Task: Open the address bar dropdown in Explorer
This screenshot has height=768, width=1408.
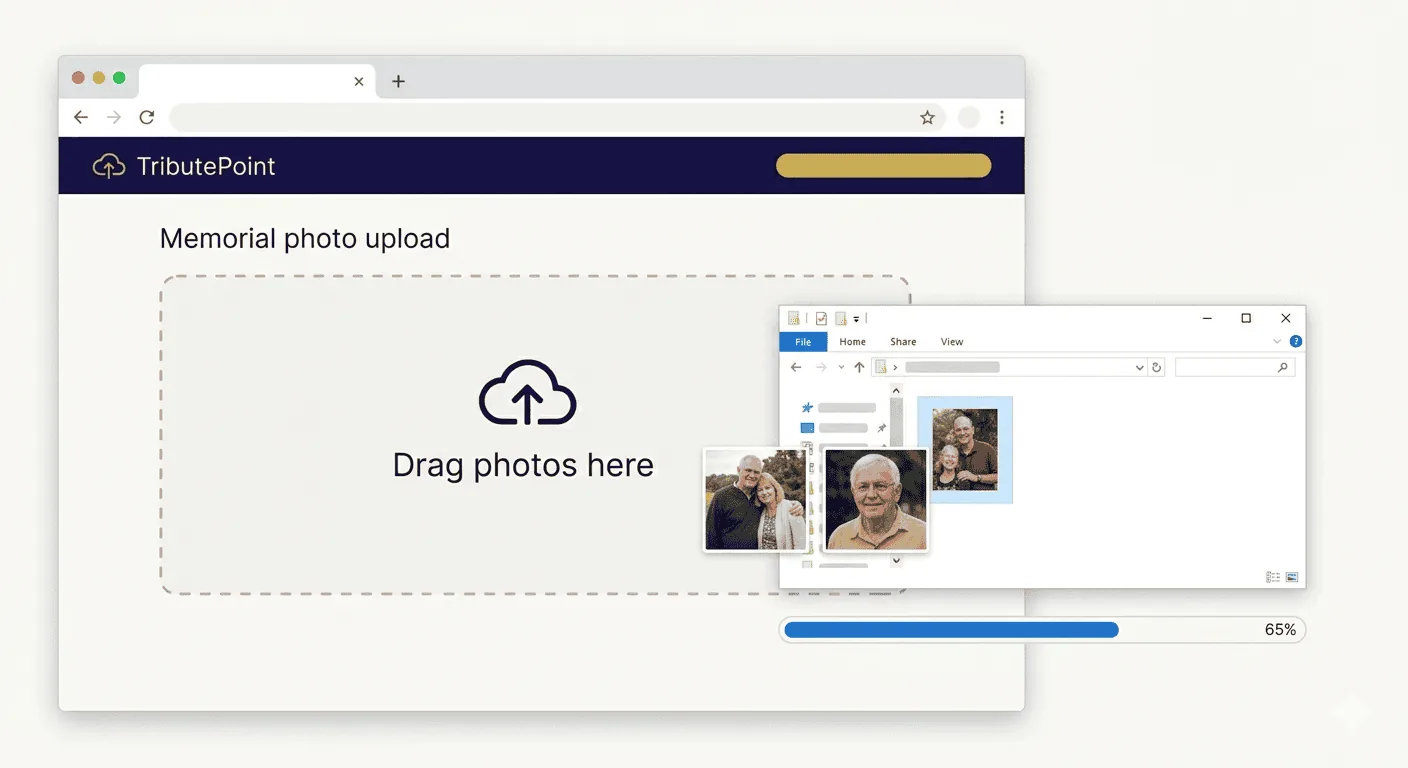Action: coord(1138,367)
